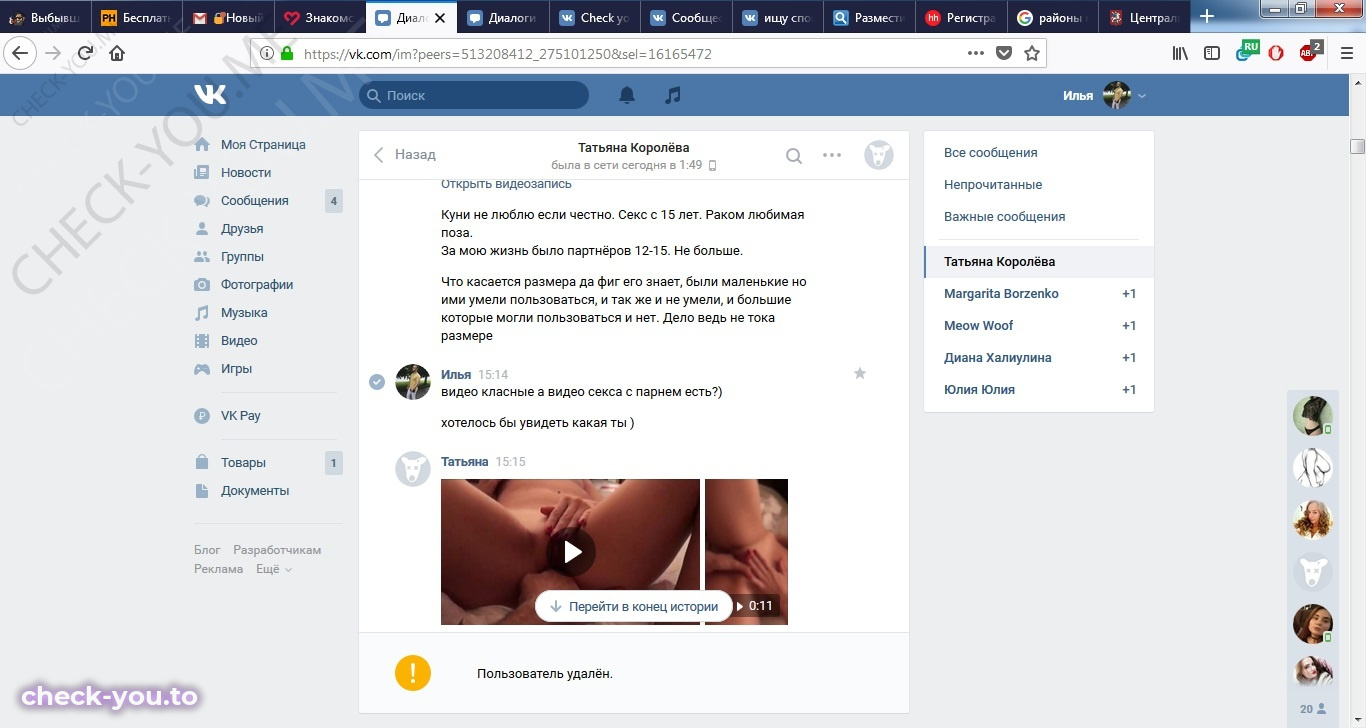
Task: Click the VK Поиск search field
Action: pos(474,95)
